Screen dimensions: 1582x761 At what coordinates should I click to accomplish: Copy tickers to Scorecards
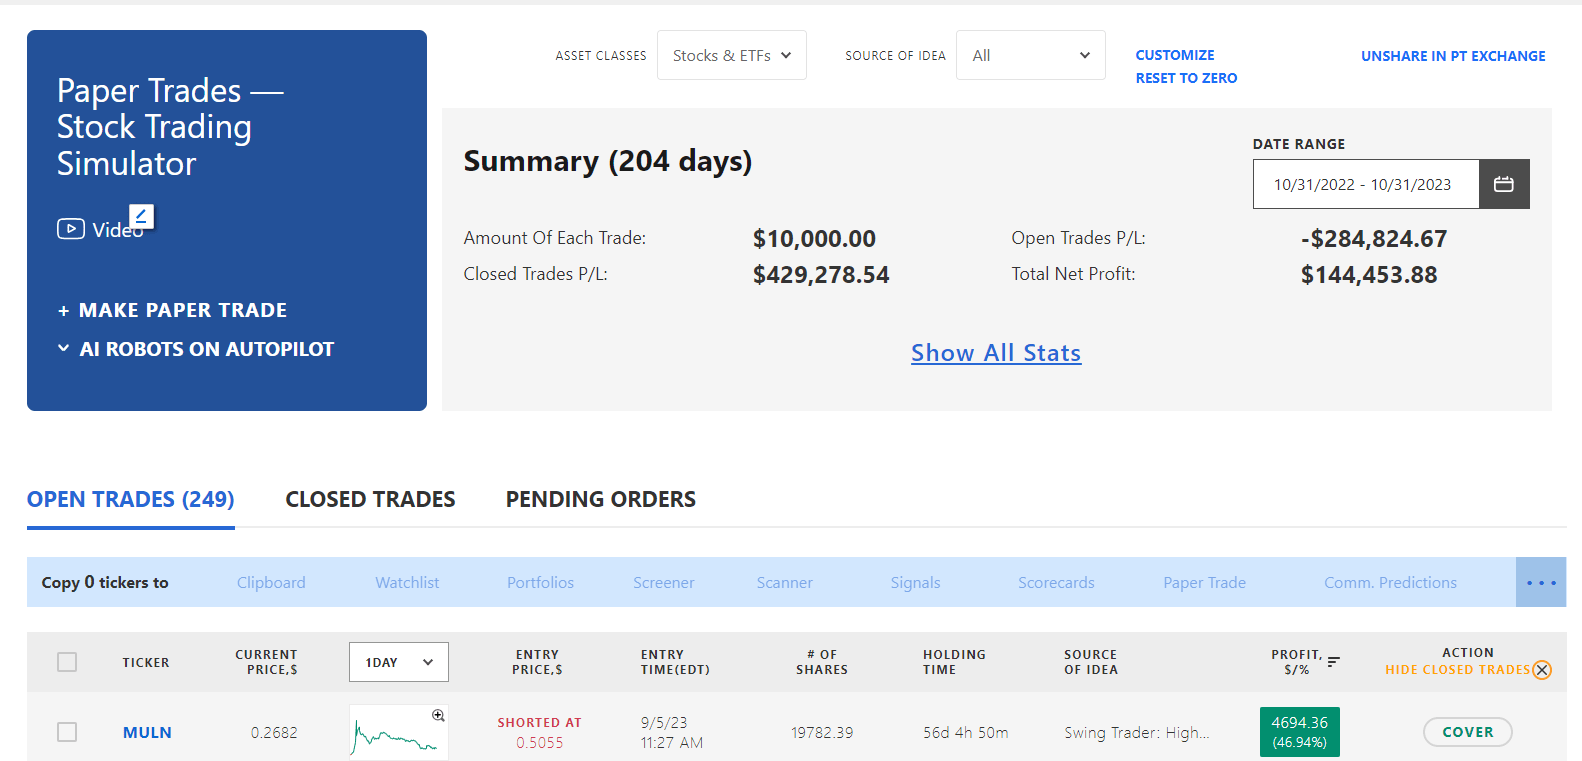(x=1056, y=582)
